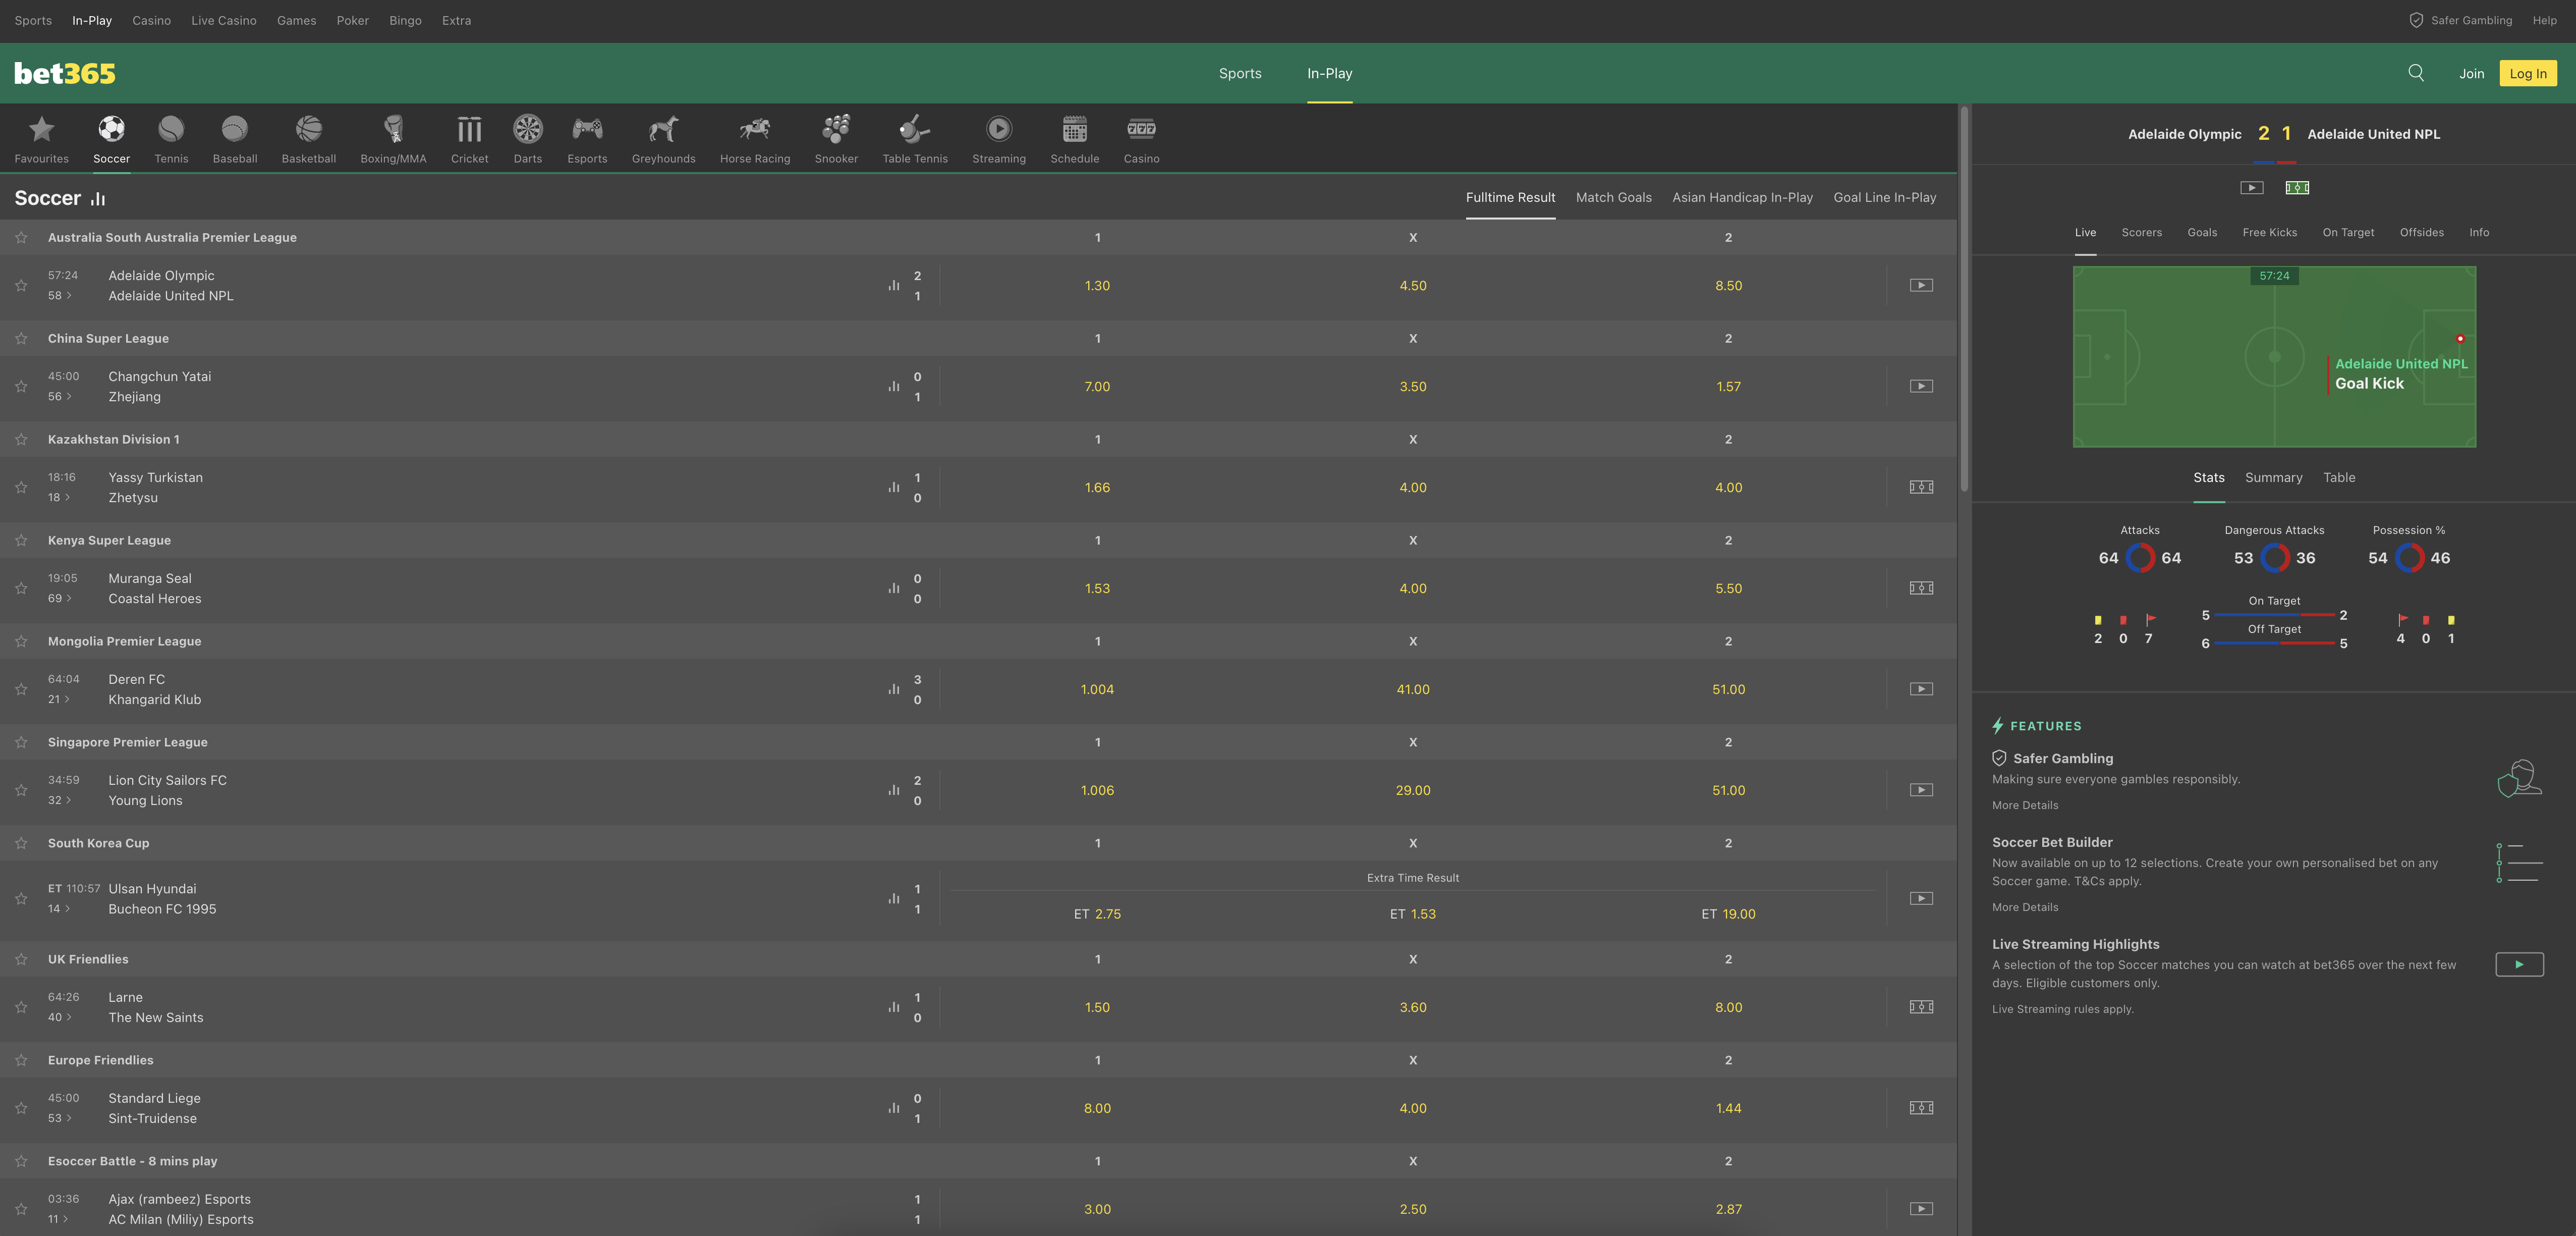Open the Schedule calendar icon
Image resolution: width=2576 pixels, height=1236 pixels.
(x=1075, y=139)
